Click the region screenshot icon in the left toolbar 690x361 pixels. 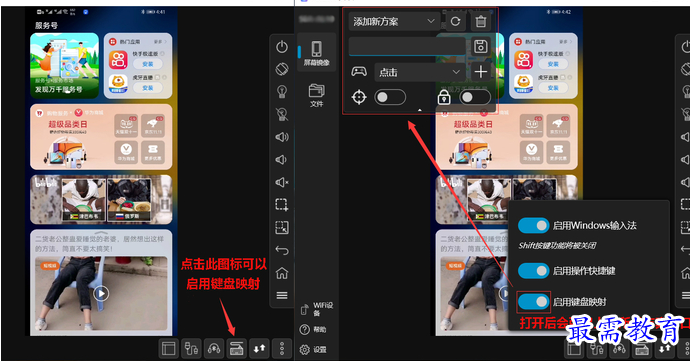(282, 205)
